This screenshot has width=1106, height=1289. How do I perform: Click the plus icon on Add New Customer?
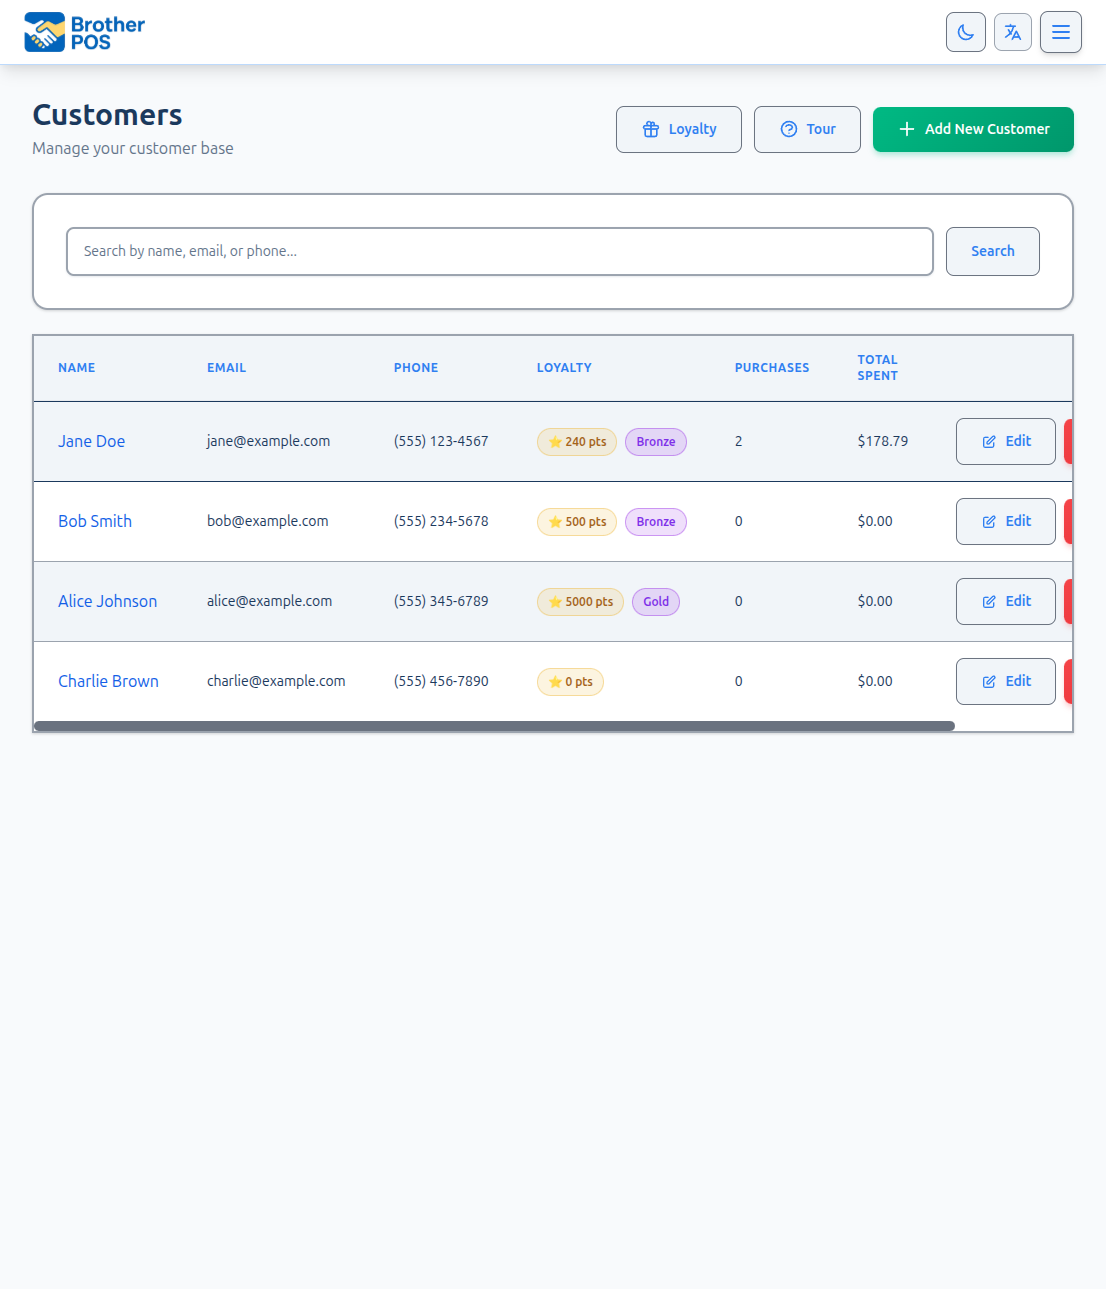click(x=907, y=129)
